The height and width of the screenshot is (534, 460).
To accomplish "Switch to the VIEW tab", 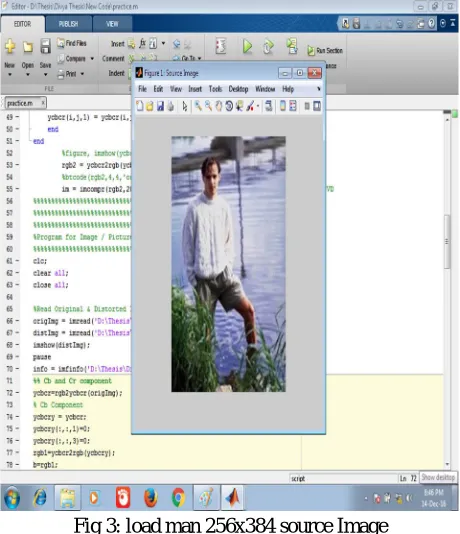I will [x=112, y=24].
